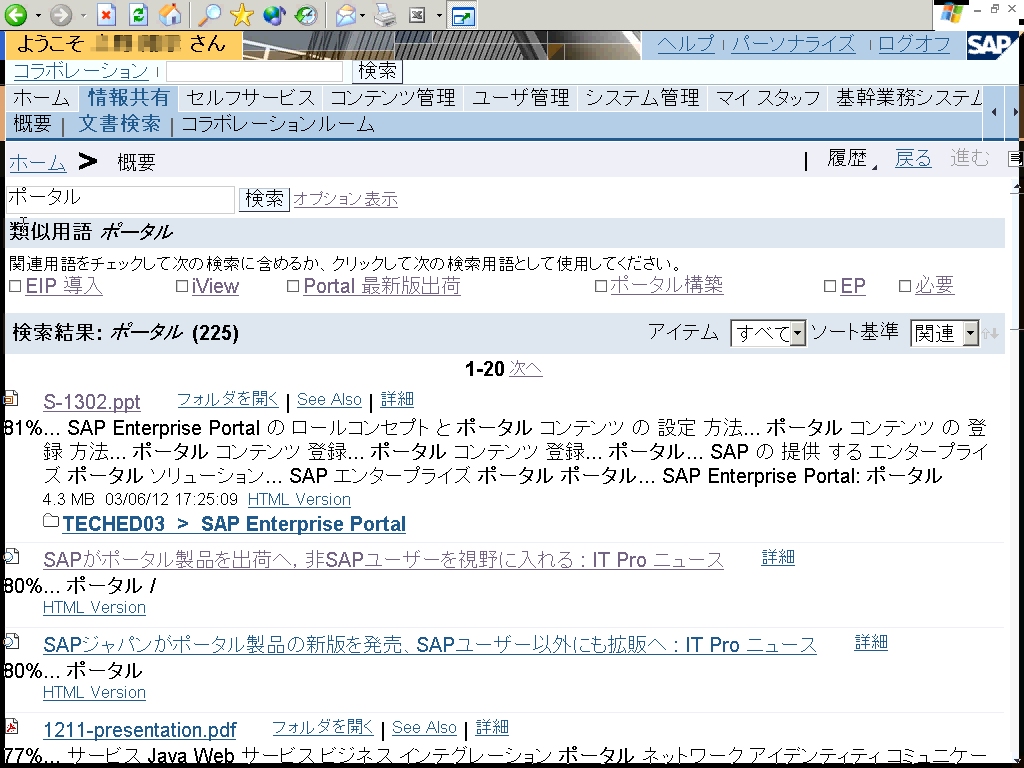Open the アイテム すべて dropdown
This screenshot has width=1024, height=768.
768,333
